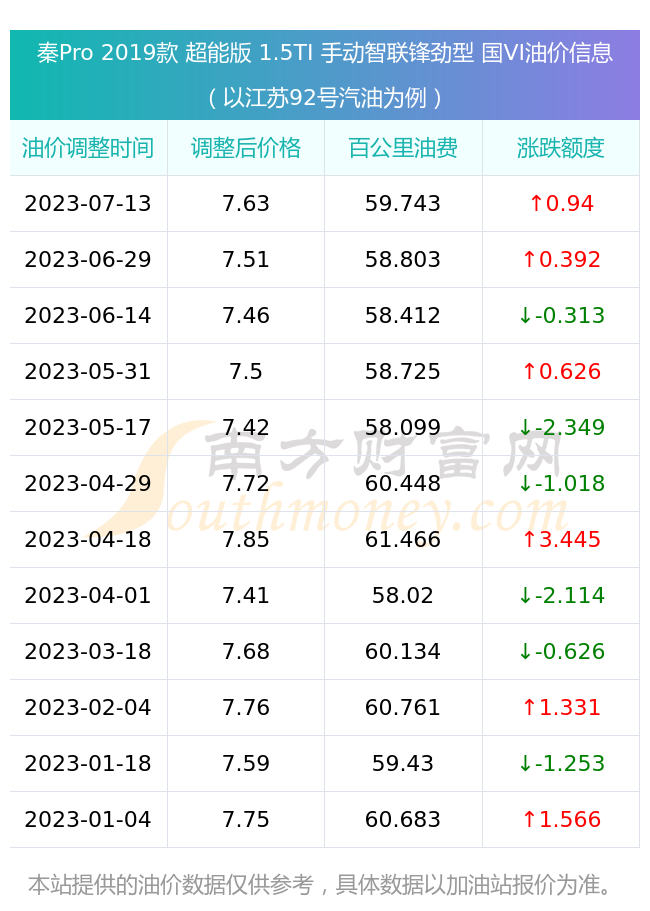Select the date cell 2023-07-13
The width and height of the screenshot is (650, 911).
88,203
